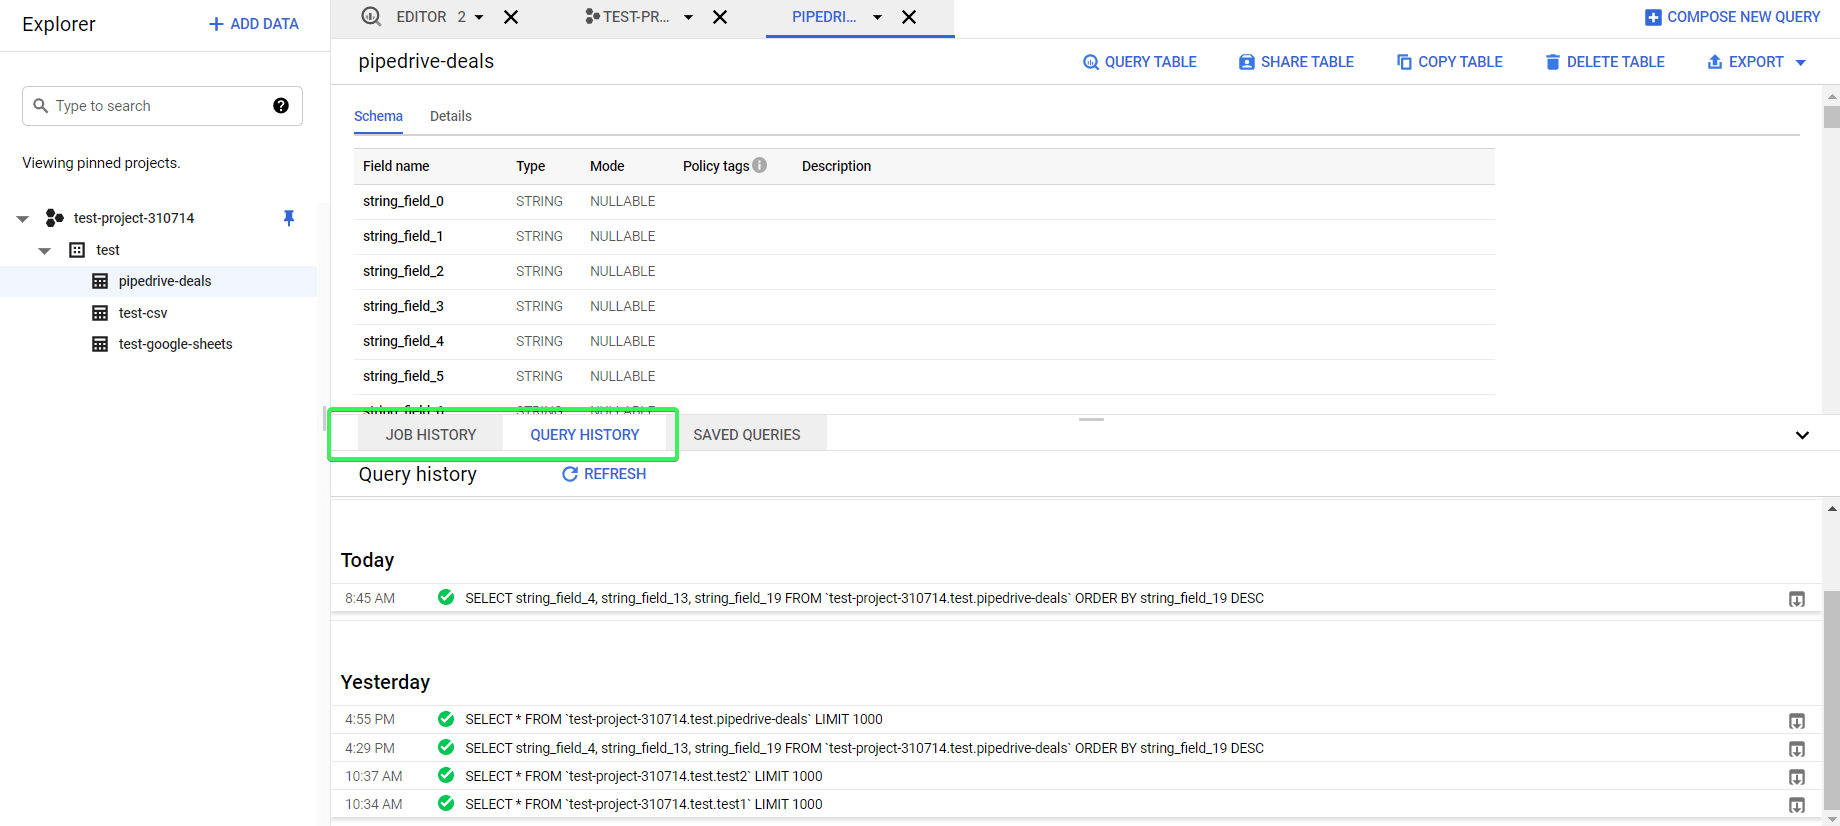
Task: Click the Copy Table button
Action: point(1450,62)
